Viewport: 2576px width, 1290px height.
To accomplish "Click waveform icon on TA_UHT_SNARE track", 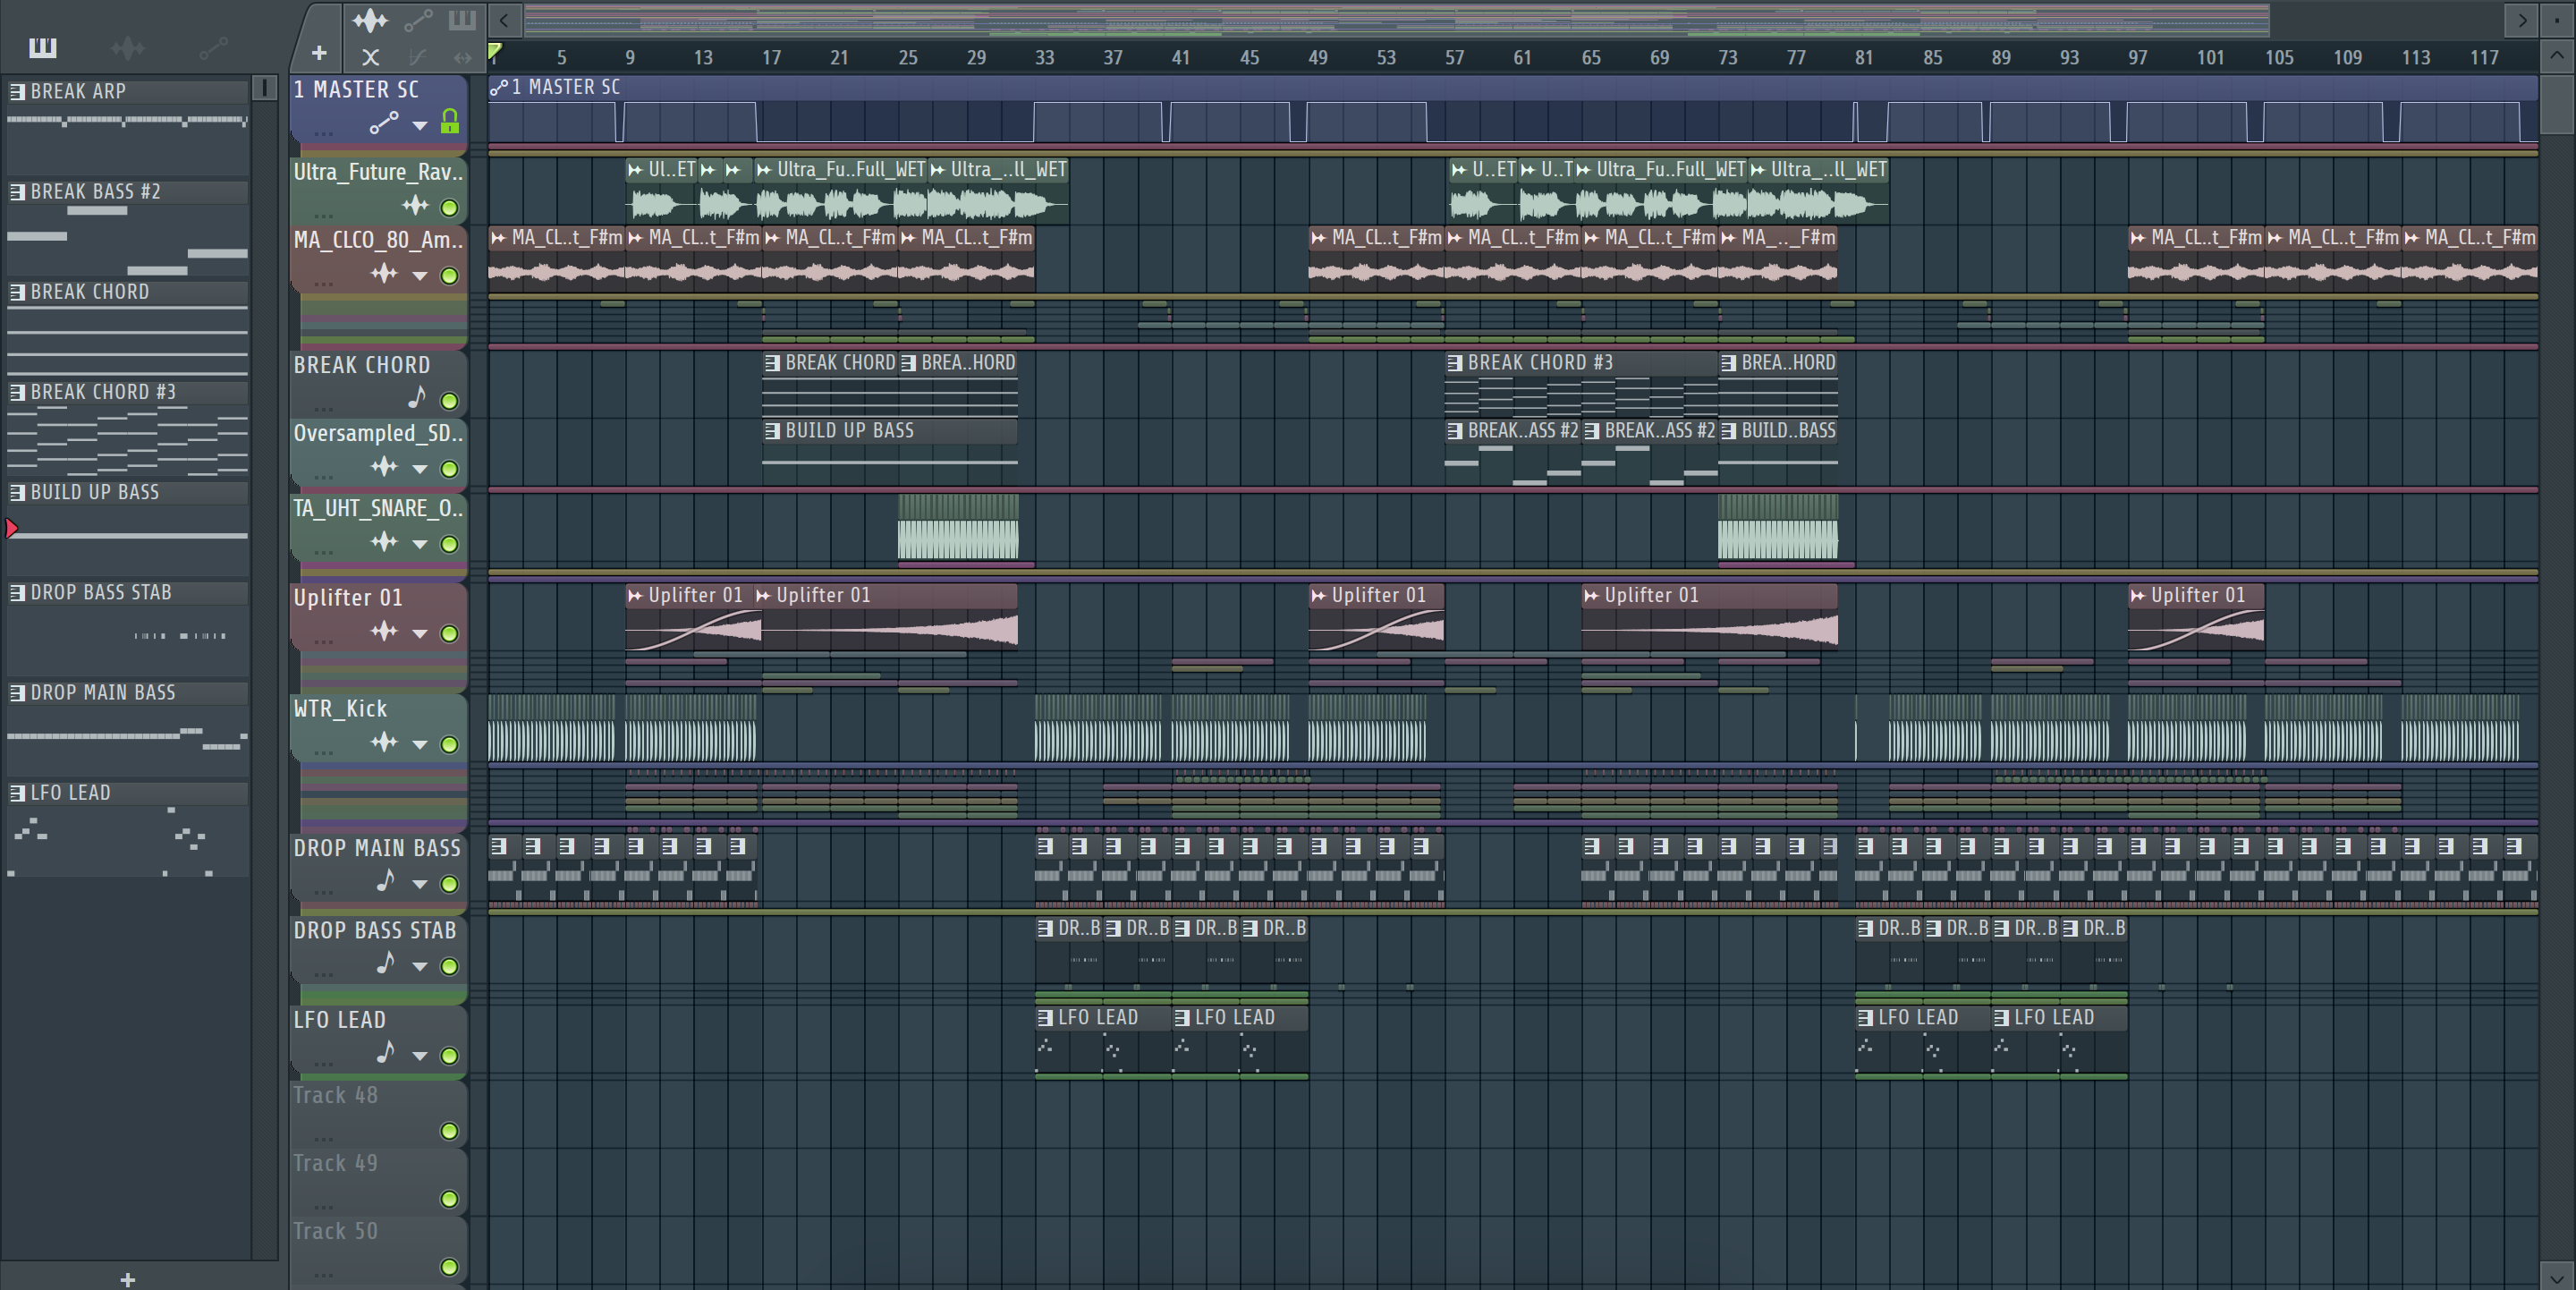I will point(384,542).
